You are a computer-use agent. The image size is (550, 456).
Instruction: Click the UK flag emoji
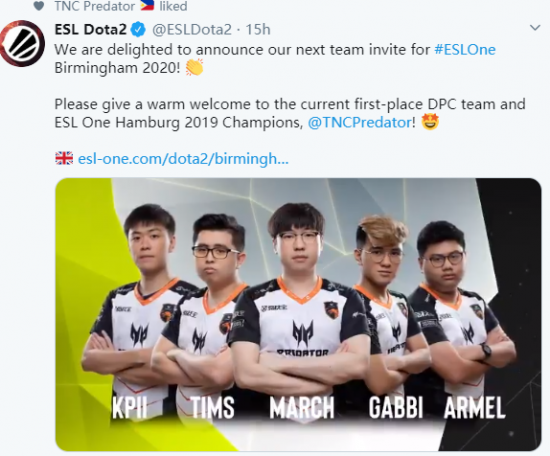(64, 158)
